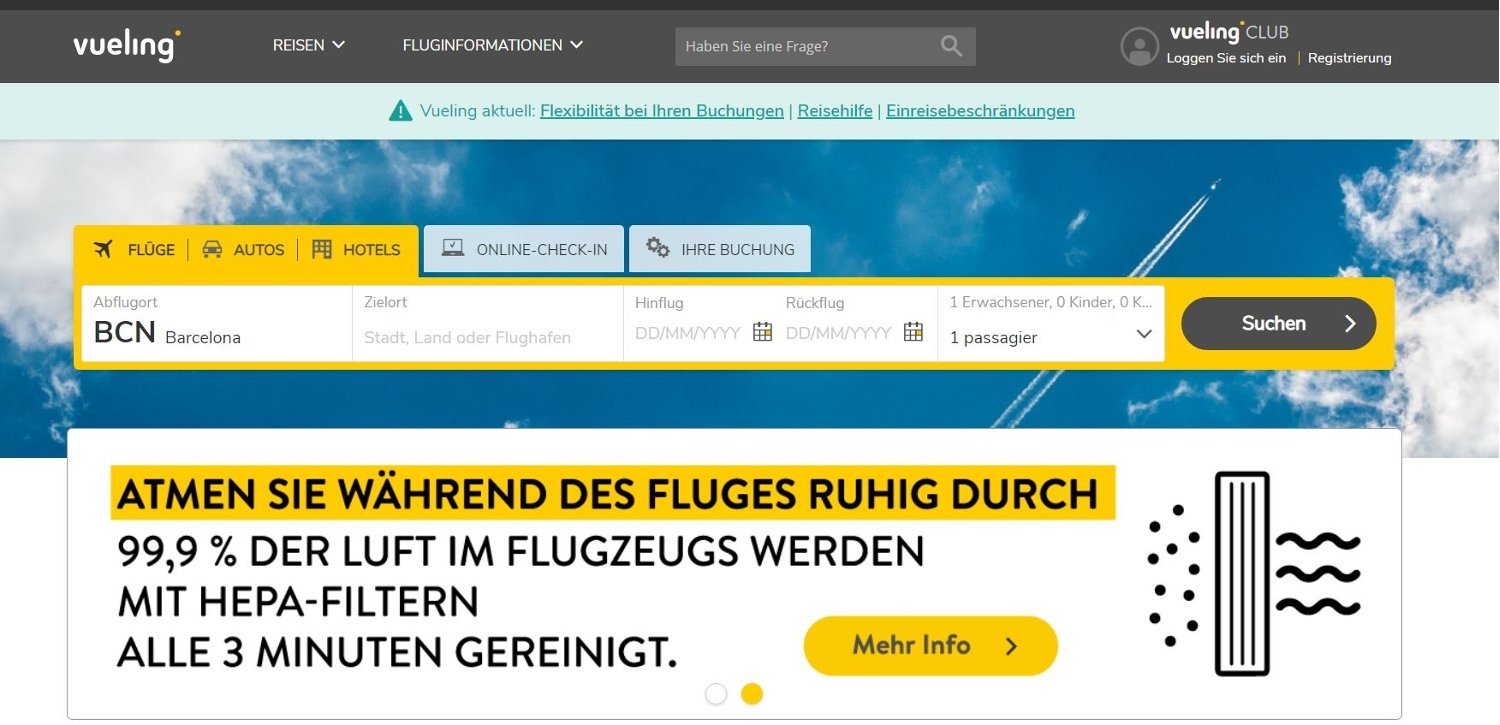Screen dimensions: 1500x725
Task: Click the Hinflug date field
Action: 688,333
